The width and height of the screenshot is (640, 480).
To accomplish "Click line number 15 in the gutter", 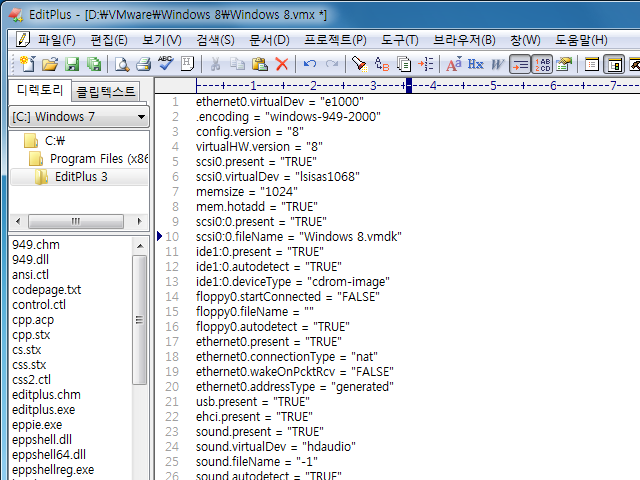I will pyautogui.click(x=172, y=312).
